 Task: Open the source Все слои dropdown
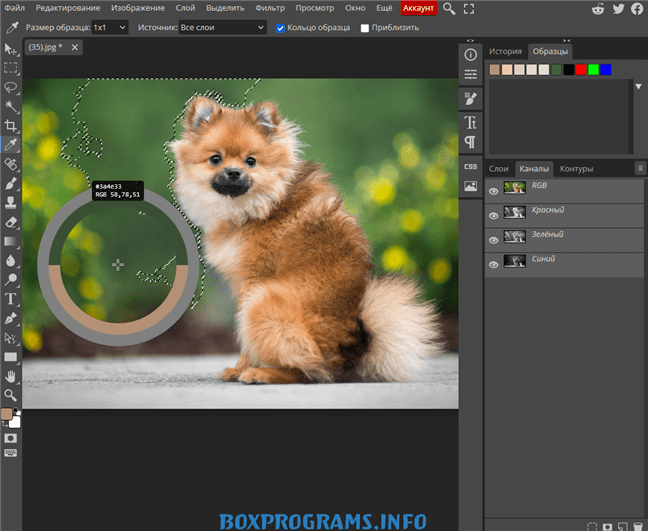[222, 28]
